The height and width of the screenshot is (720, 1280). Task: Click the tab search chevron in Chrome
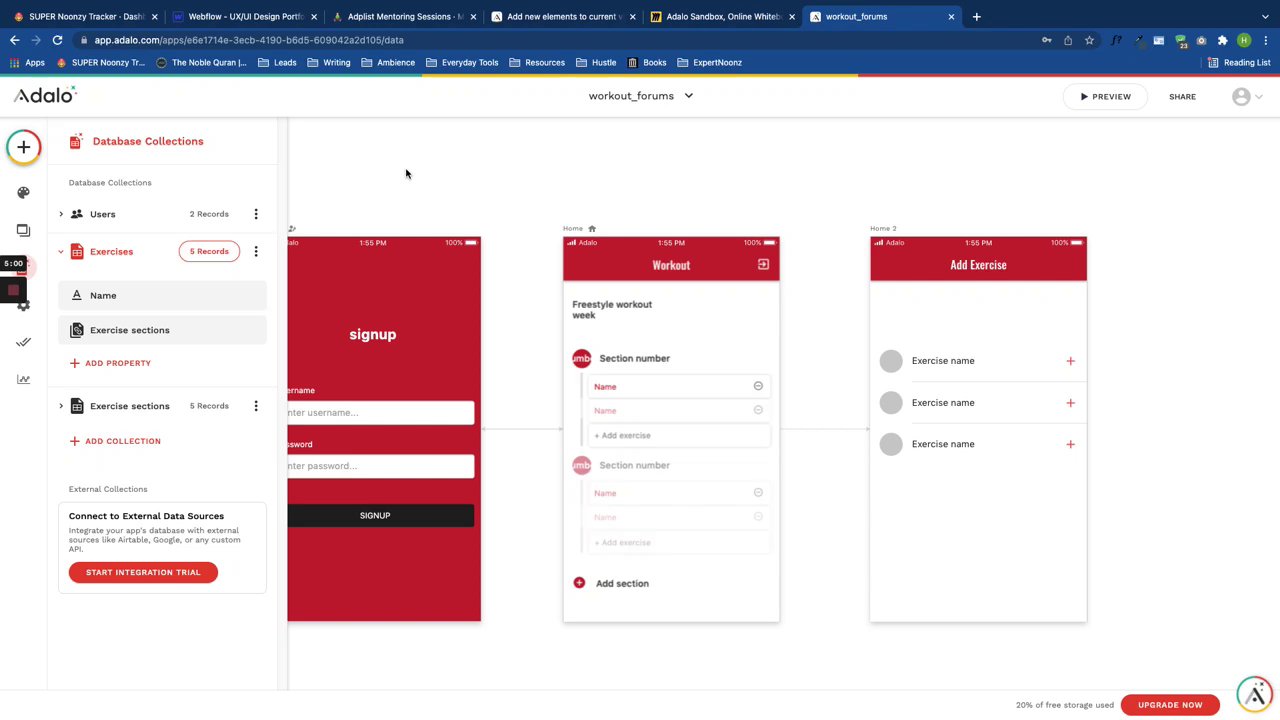coord(1263,16)
